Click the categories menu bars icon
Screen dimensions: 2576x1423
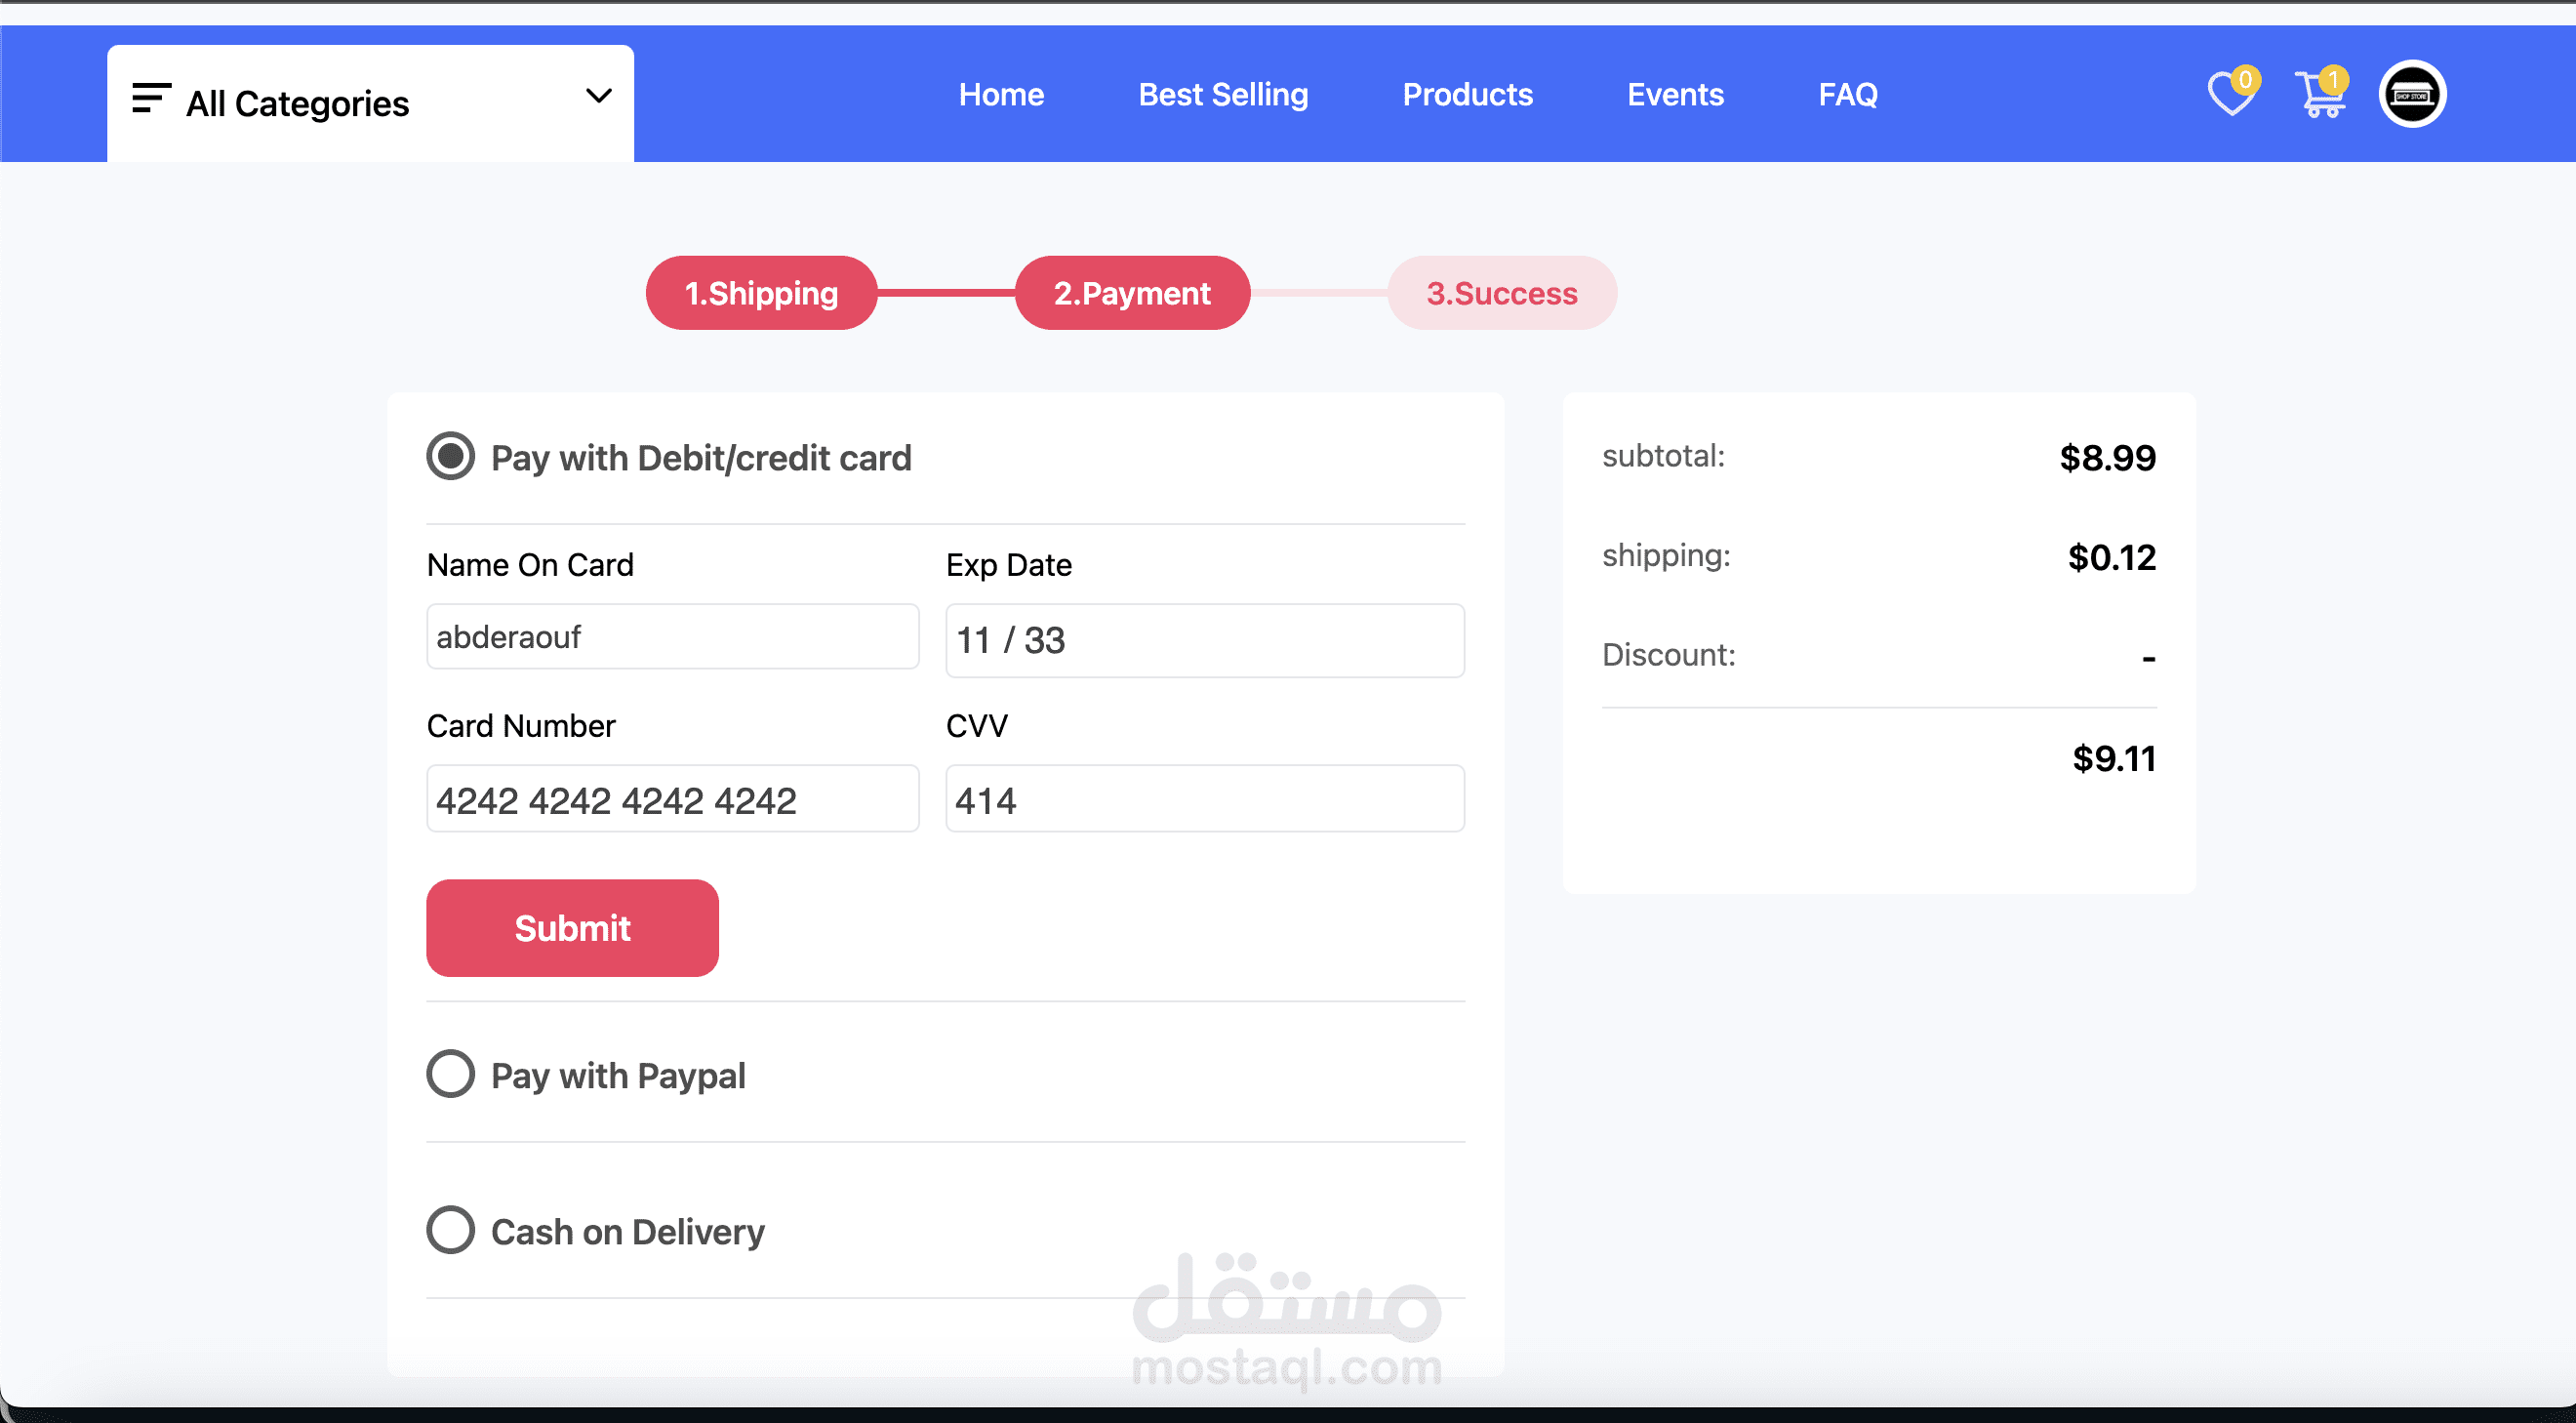pyautogui.click(x=151, y=99)
